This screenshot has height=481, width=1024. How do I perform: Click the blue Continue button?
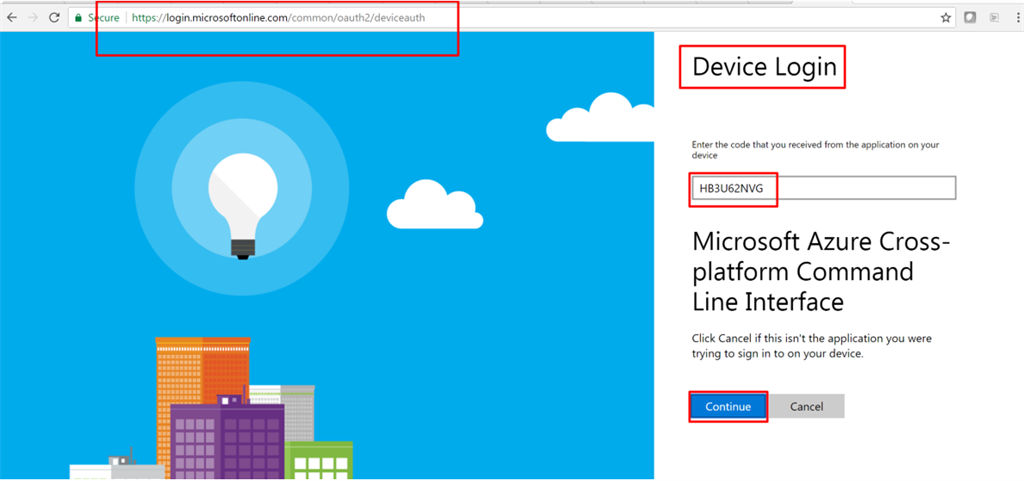(x=728, y=406)
